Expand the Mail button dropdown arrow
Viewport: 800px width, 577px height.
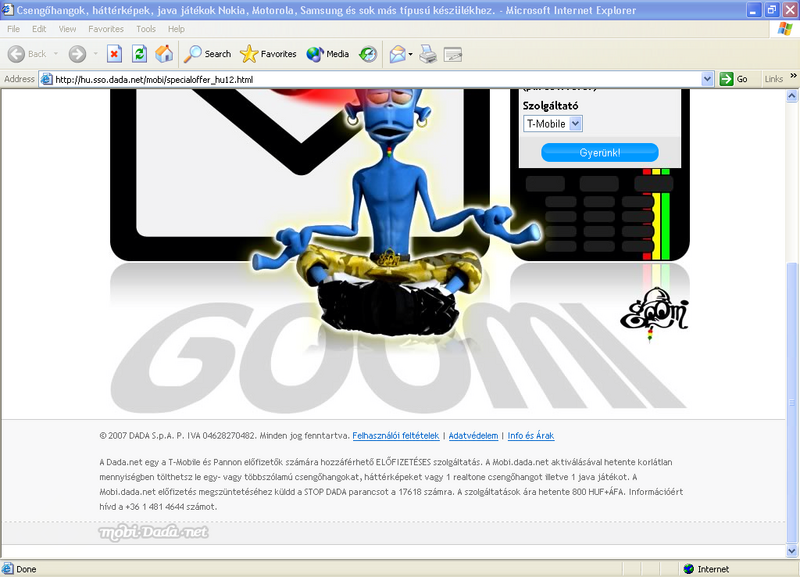[410, 54]
